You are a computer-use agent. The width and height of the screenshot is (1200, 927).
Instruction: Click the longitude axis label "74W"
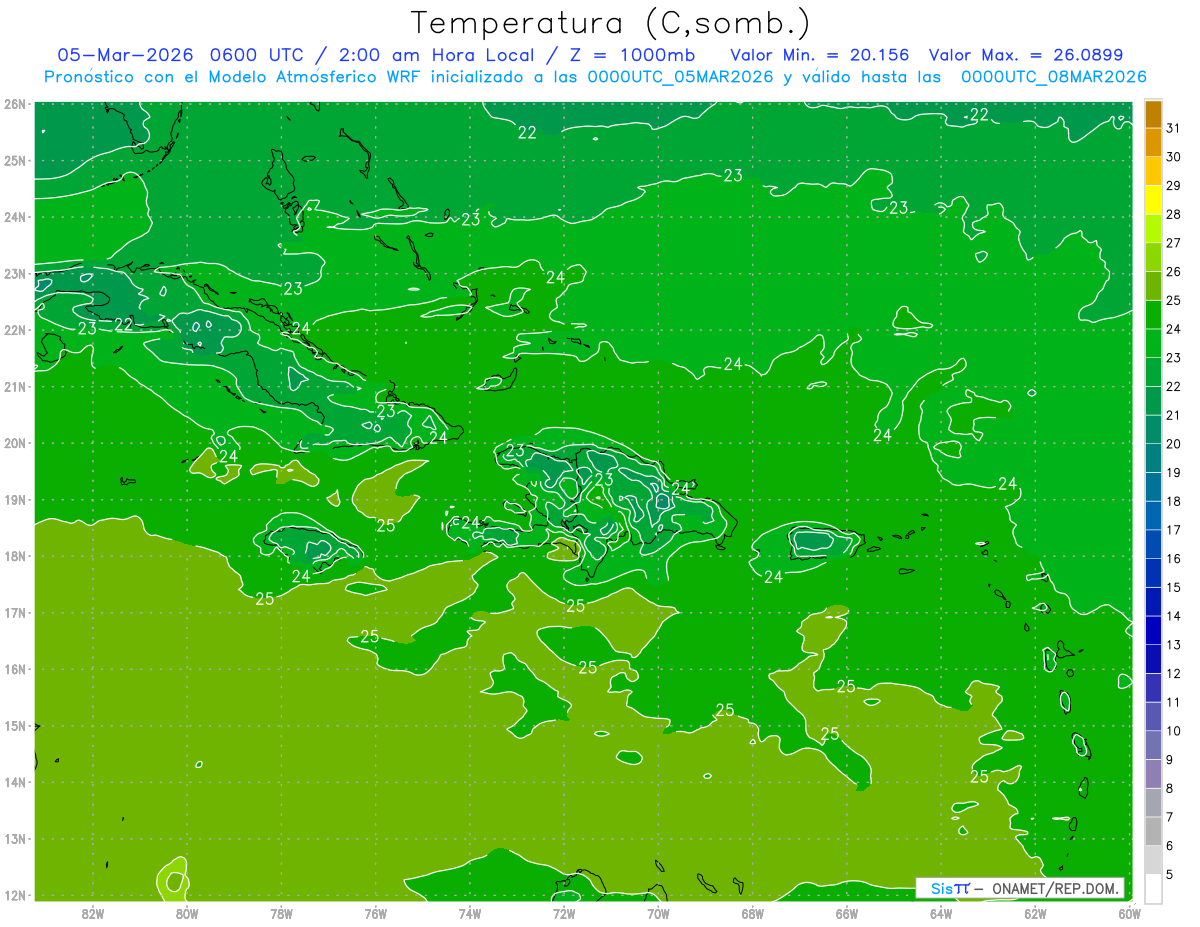tap(469, 912)
